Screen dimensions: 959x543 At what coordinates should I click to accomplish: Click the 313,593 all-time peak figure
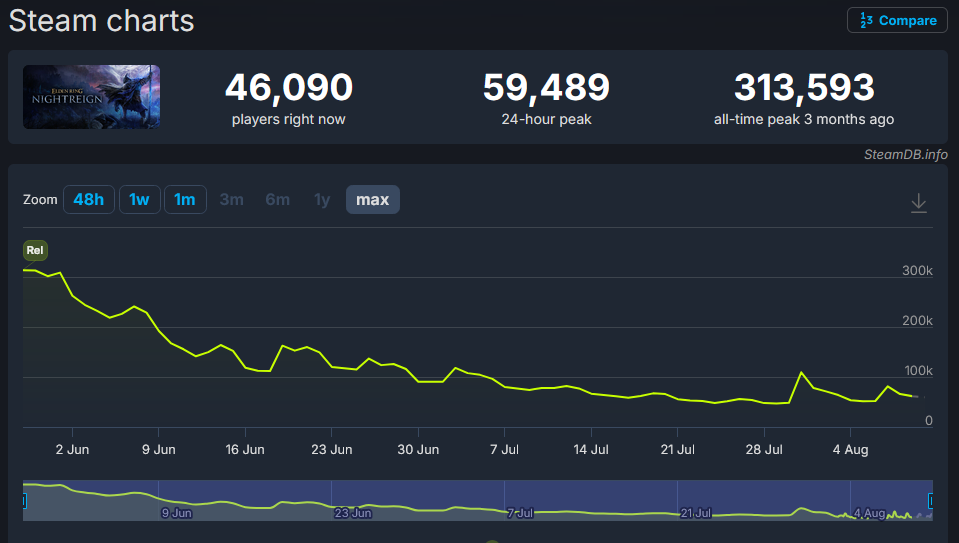[804, 87]
